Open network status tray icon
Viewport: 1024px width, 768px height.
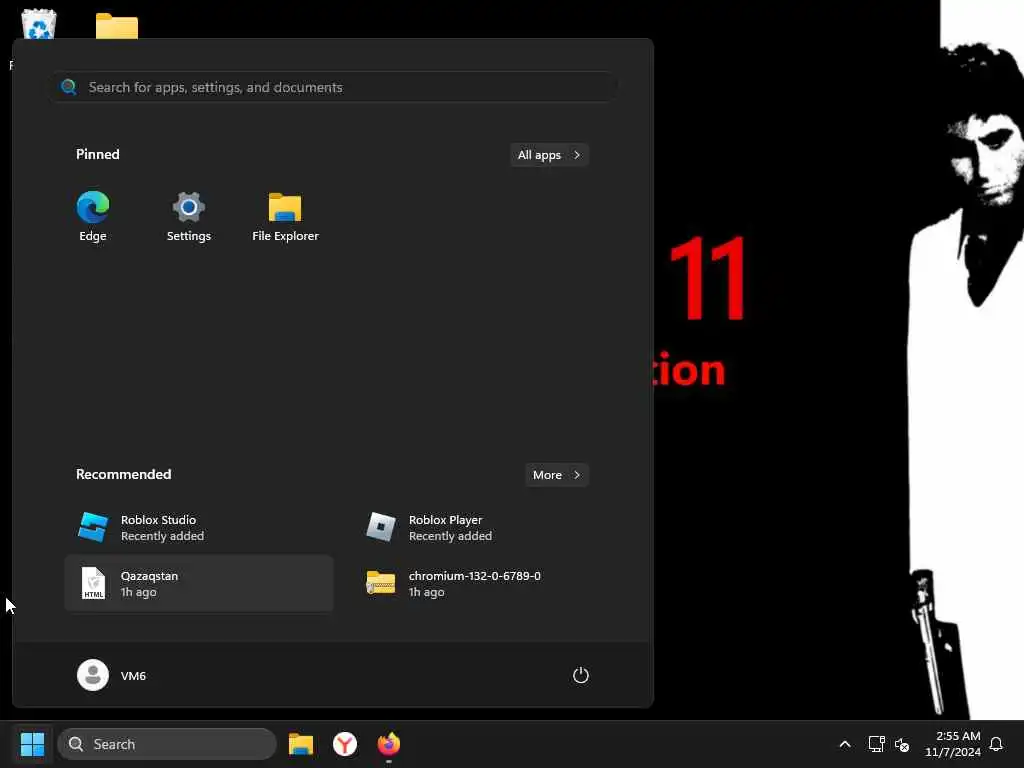click(x=876, y=744)
